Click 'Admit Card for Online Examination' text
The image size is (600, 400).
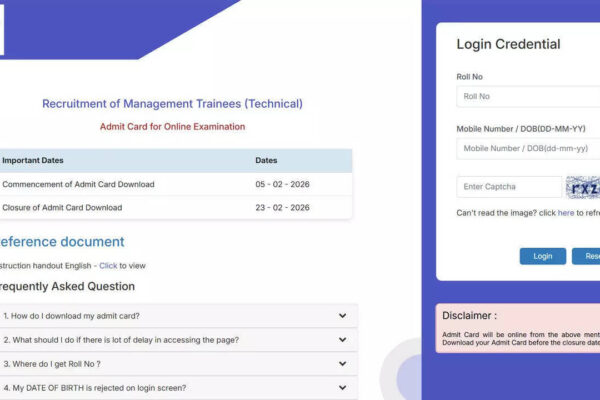[173, 127]
